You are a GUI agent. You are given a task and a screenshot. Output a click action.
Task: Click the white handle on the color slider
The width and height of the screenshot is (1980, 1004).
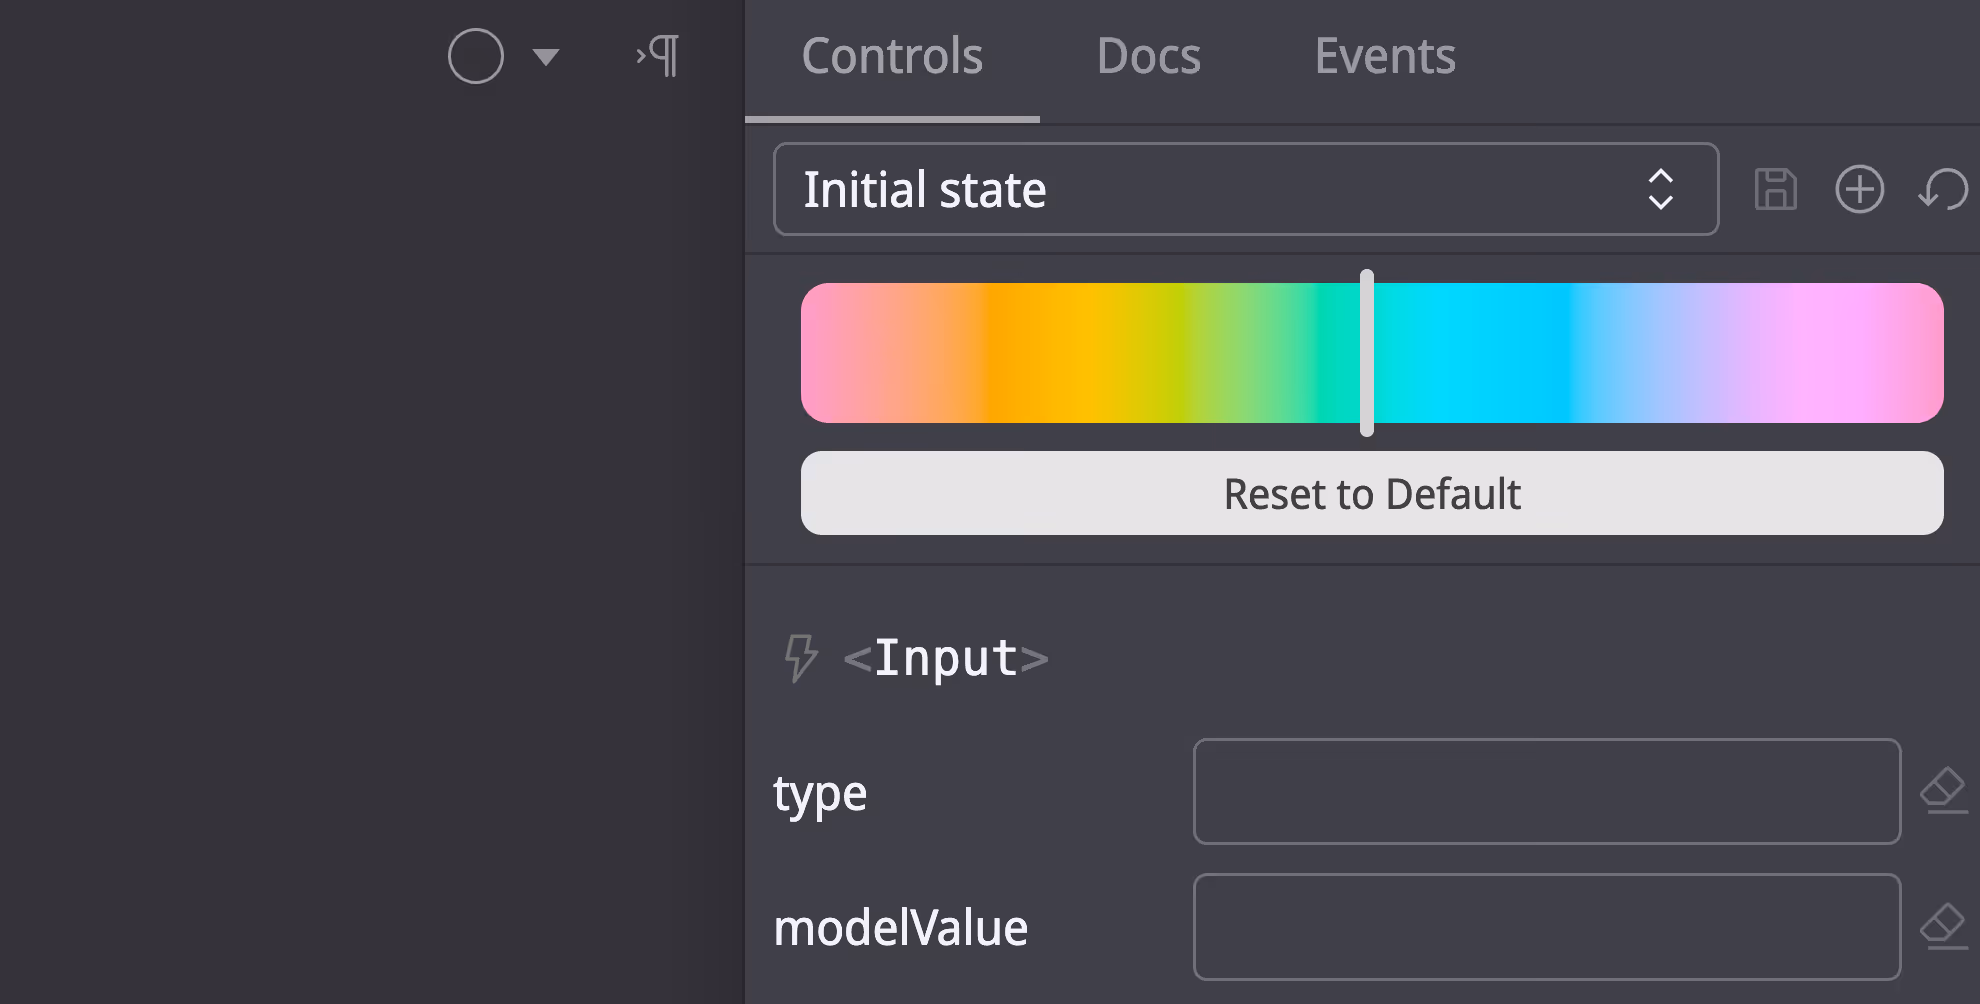tap(1368, 352)
